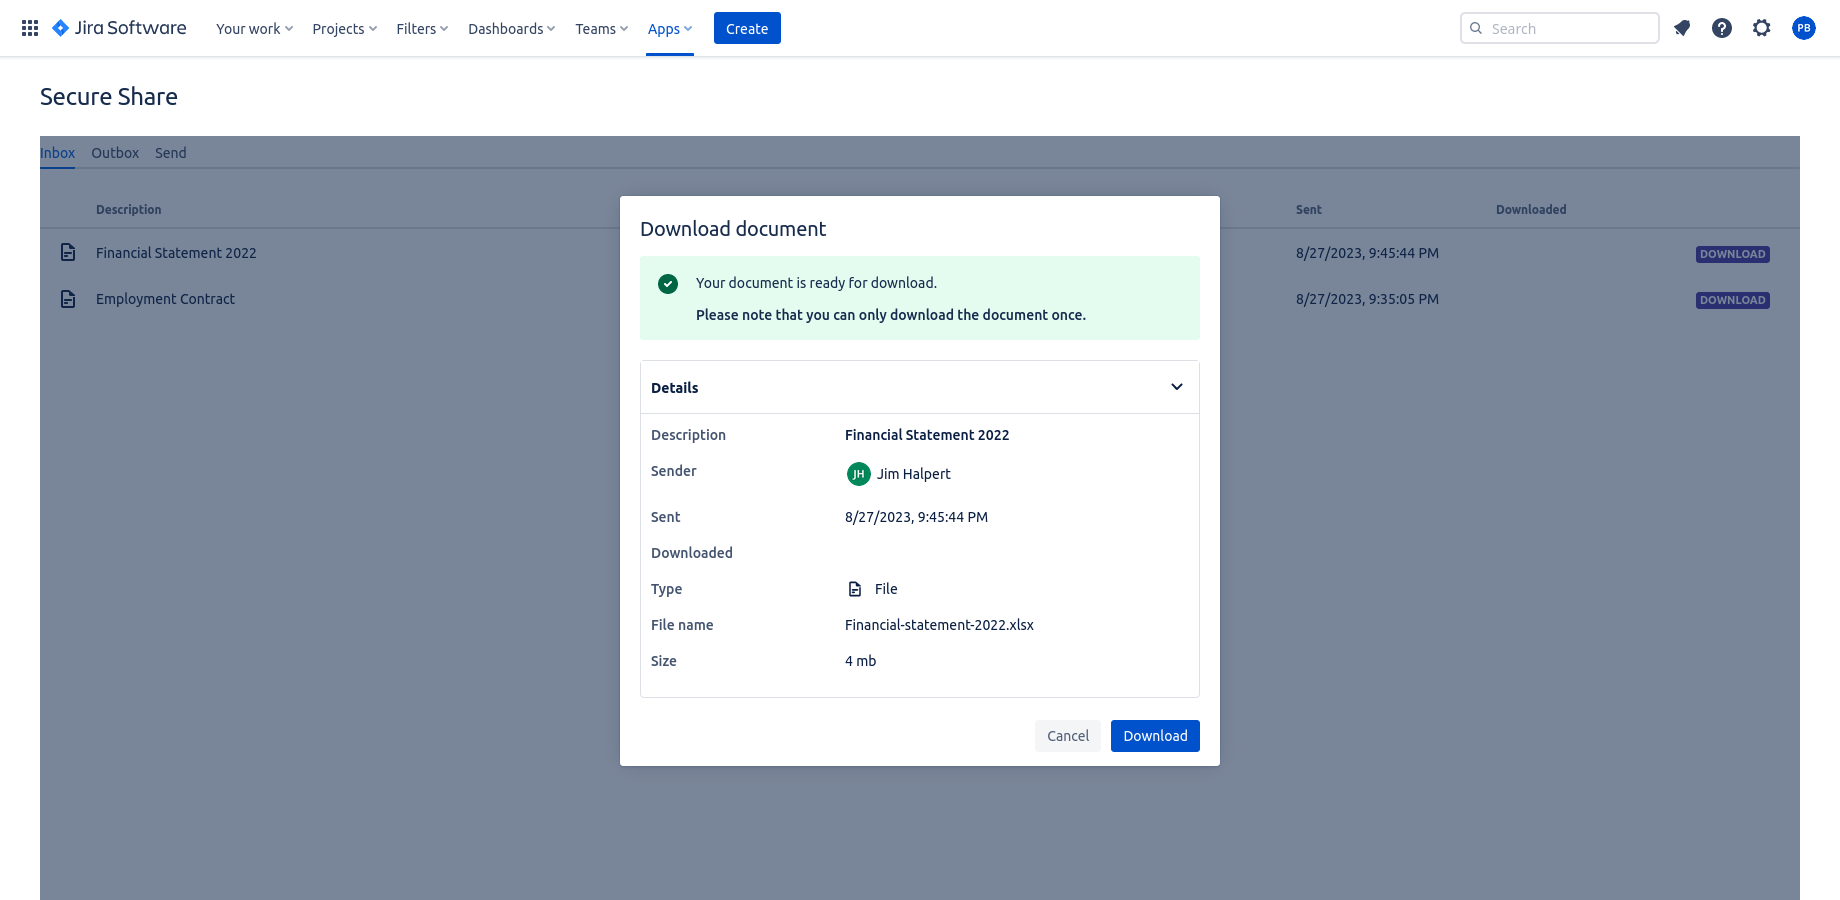This screenshot has height=900, width=1840.
Task: Click the green success checkmark icon
Action: [x=668, y=284]
